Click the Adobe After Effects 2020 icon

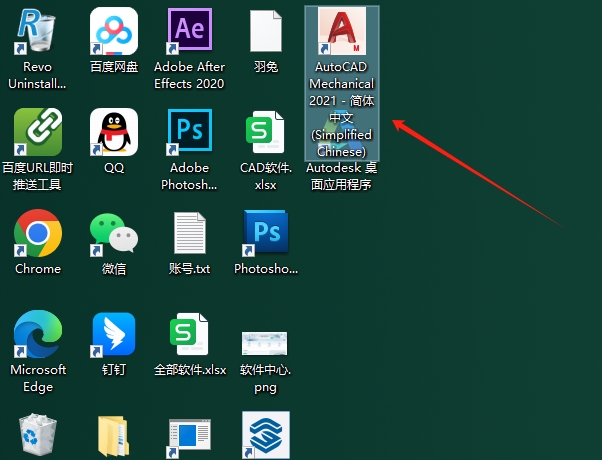click(190, 31)
